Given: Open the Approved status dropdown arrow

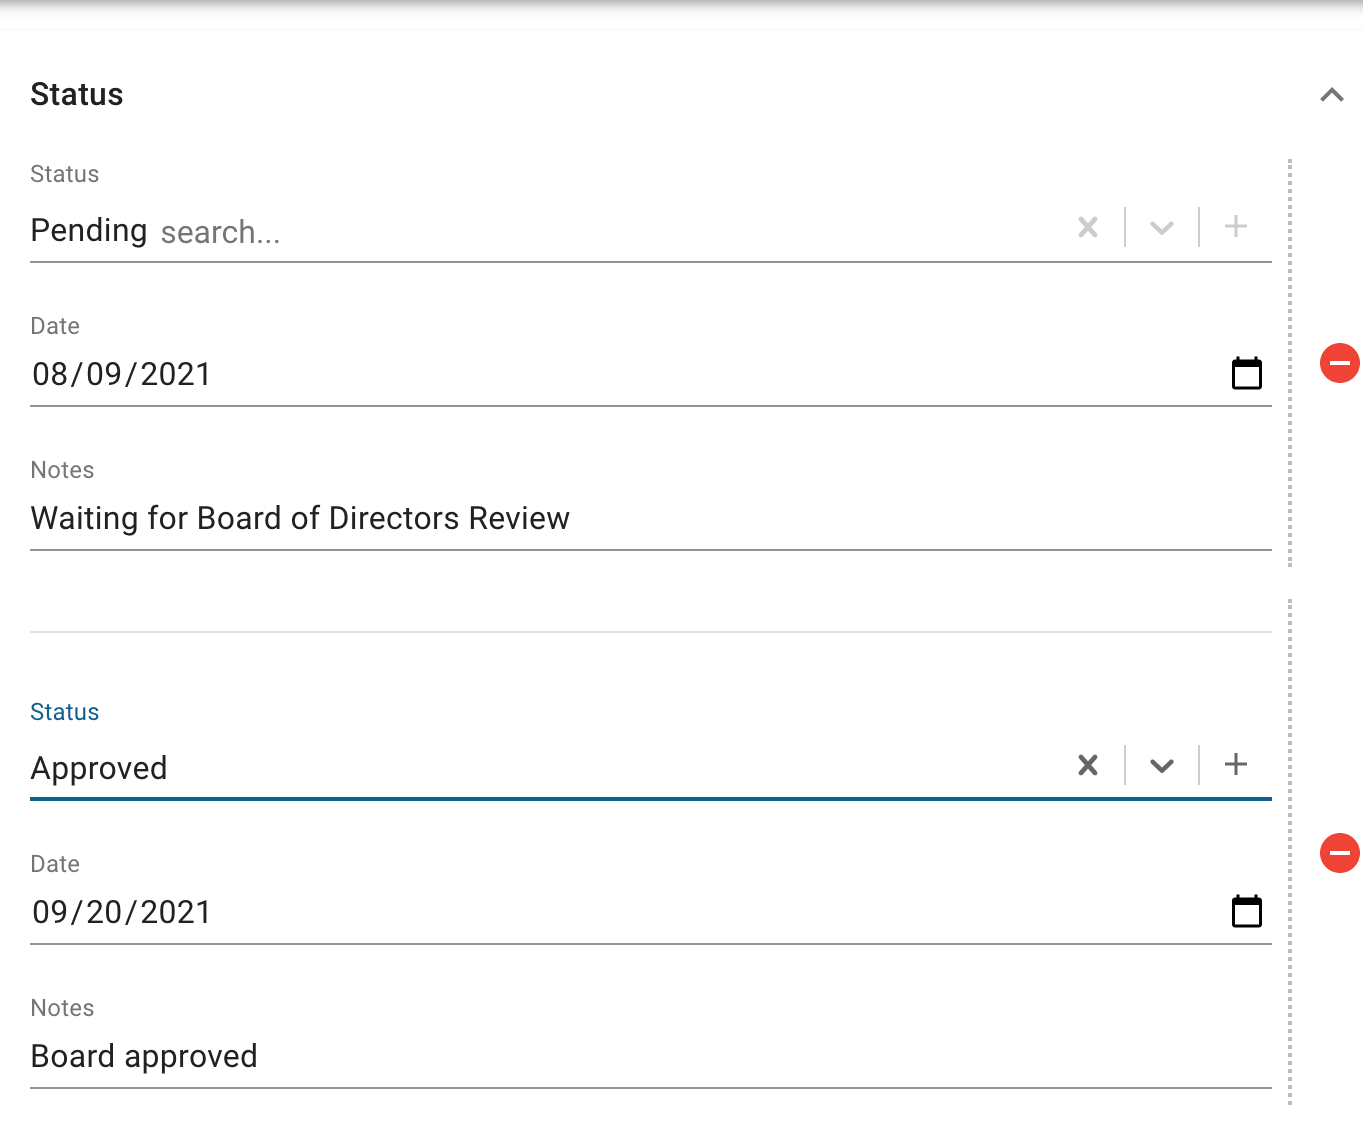Looking at the screenshot, I should pos(1161,766).
